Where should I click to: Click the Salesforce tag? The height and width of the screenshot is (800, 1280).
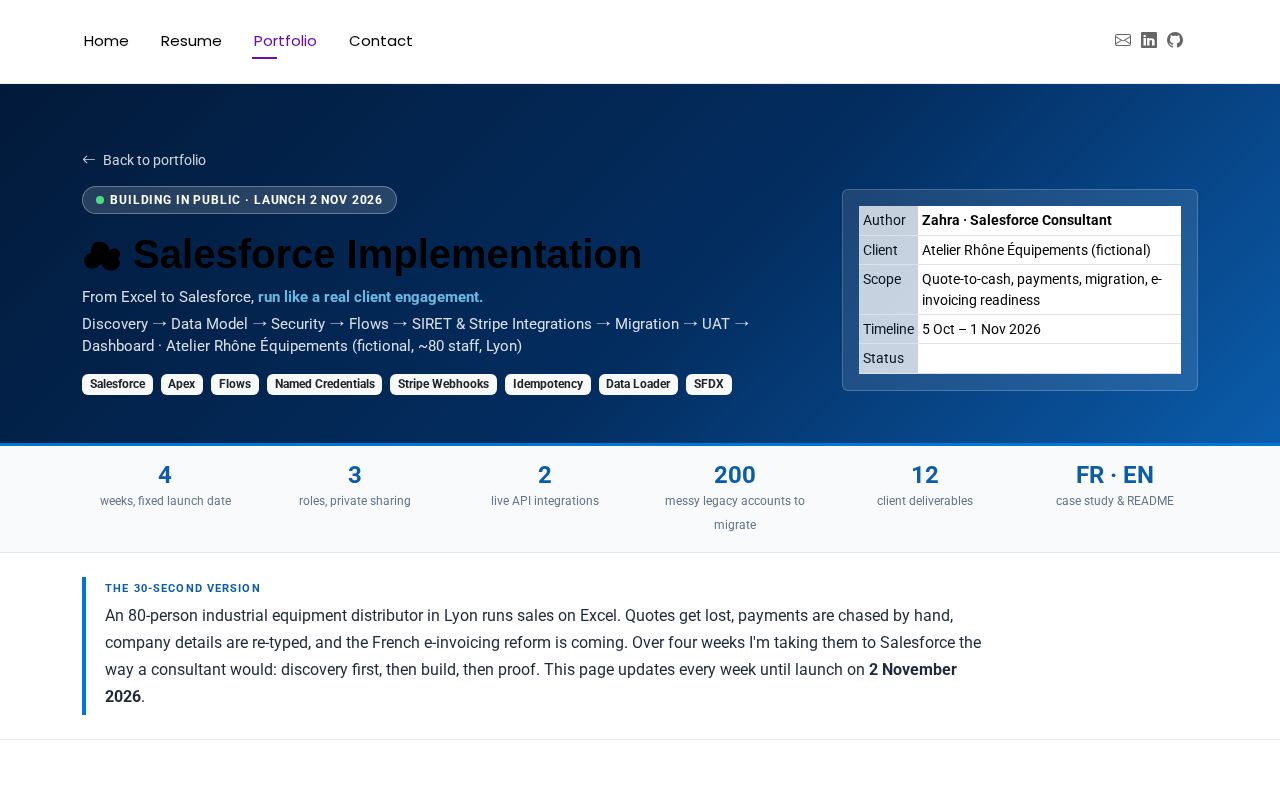pos(117,384)
